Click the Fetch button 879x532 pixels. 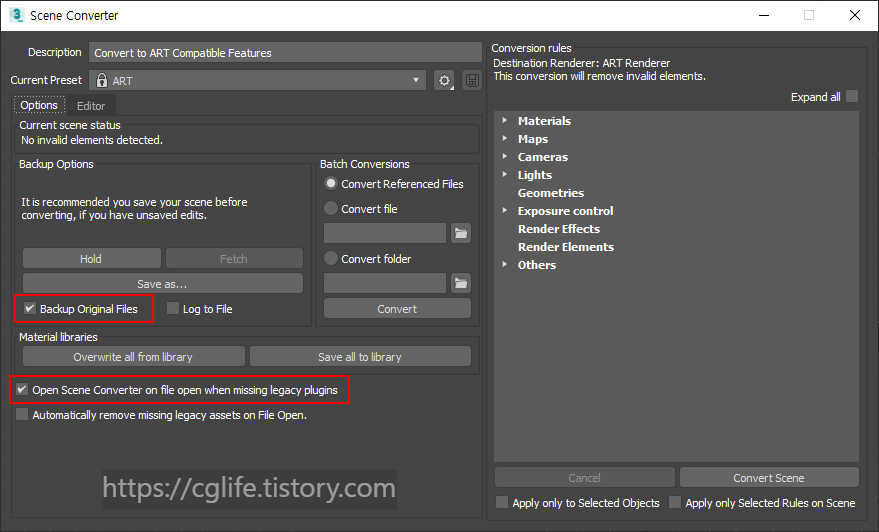[234, 258]
